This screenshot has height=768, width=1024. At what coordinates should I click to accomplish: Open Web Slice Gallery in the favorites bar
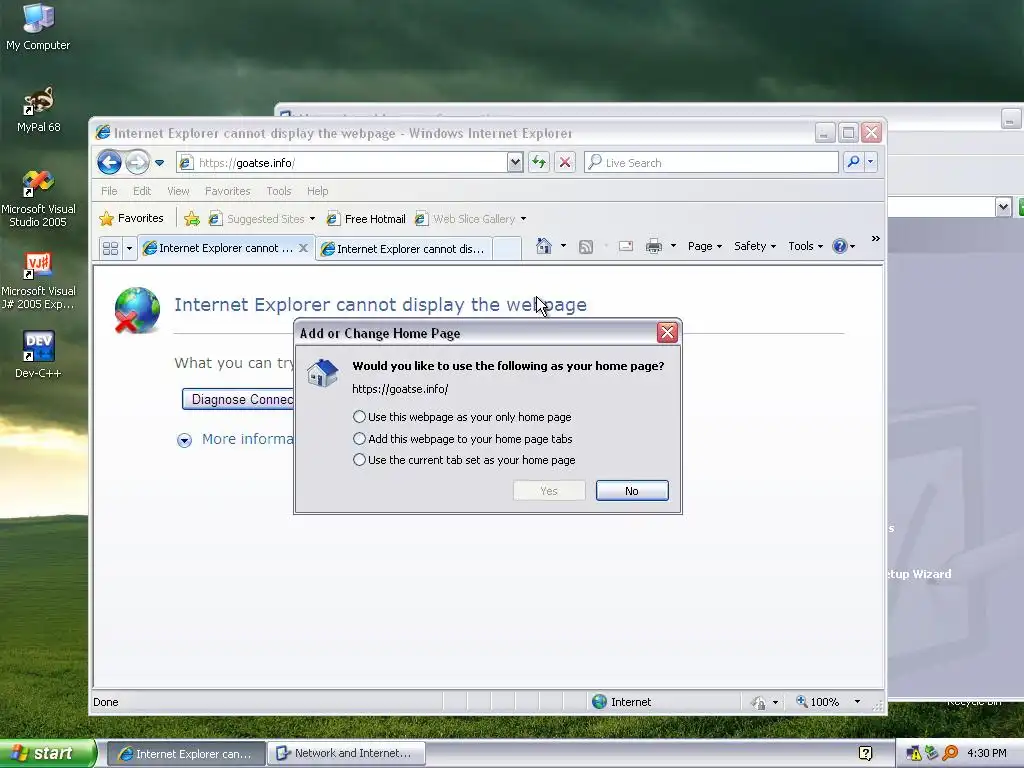tap(470, 219)
